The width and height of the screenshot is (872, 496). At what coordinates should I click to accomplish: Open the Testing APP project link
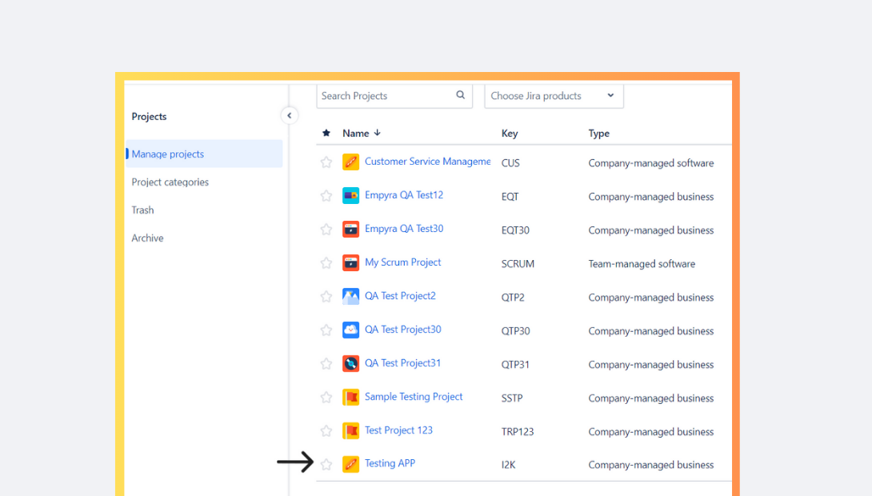pyautogui.click(x=389, y=464)
